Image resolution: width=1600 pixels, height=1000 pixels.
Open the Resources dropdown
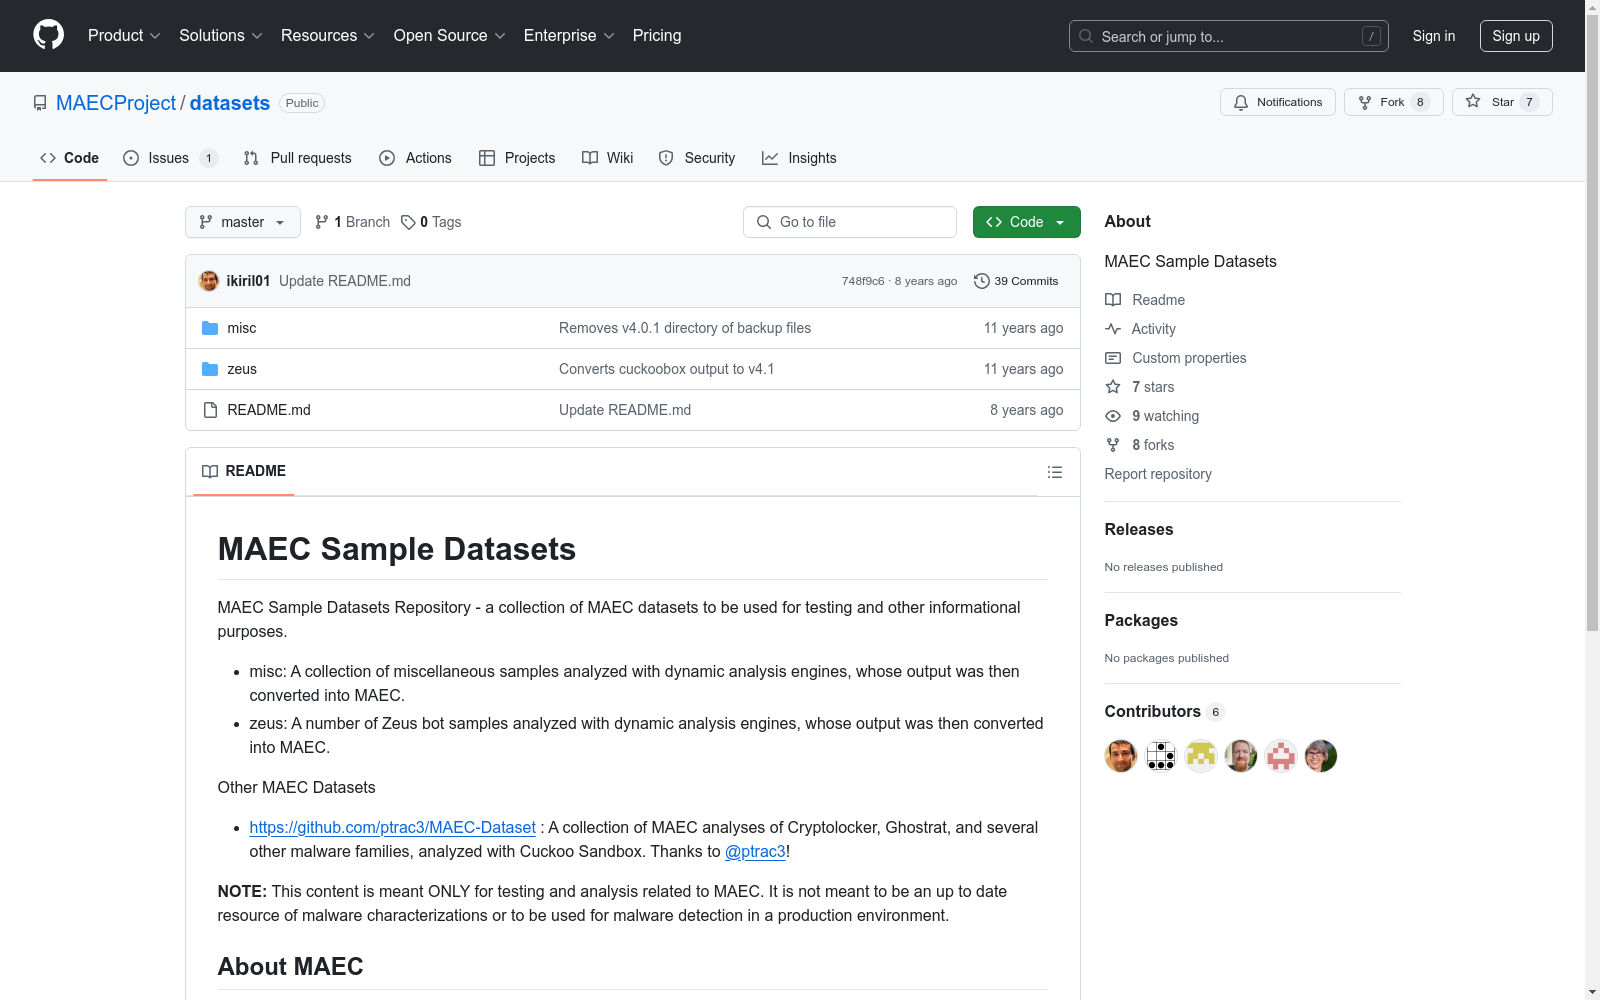(328, 36)
